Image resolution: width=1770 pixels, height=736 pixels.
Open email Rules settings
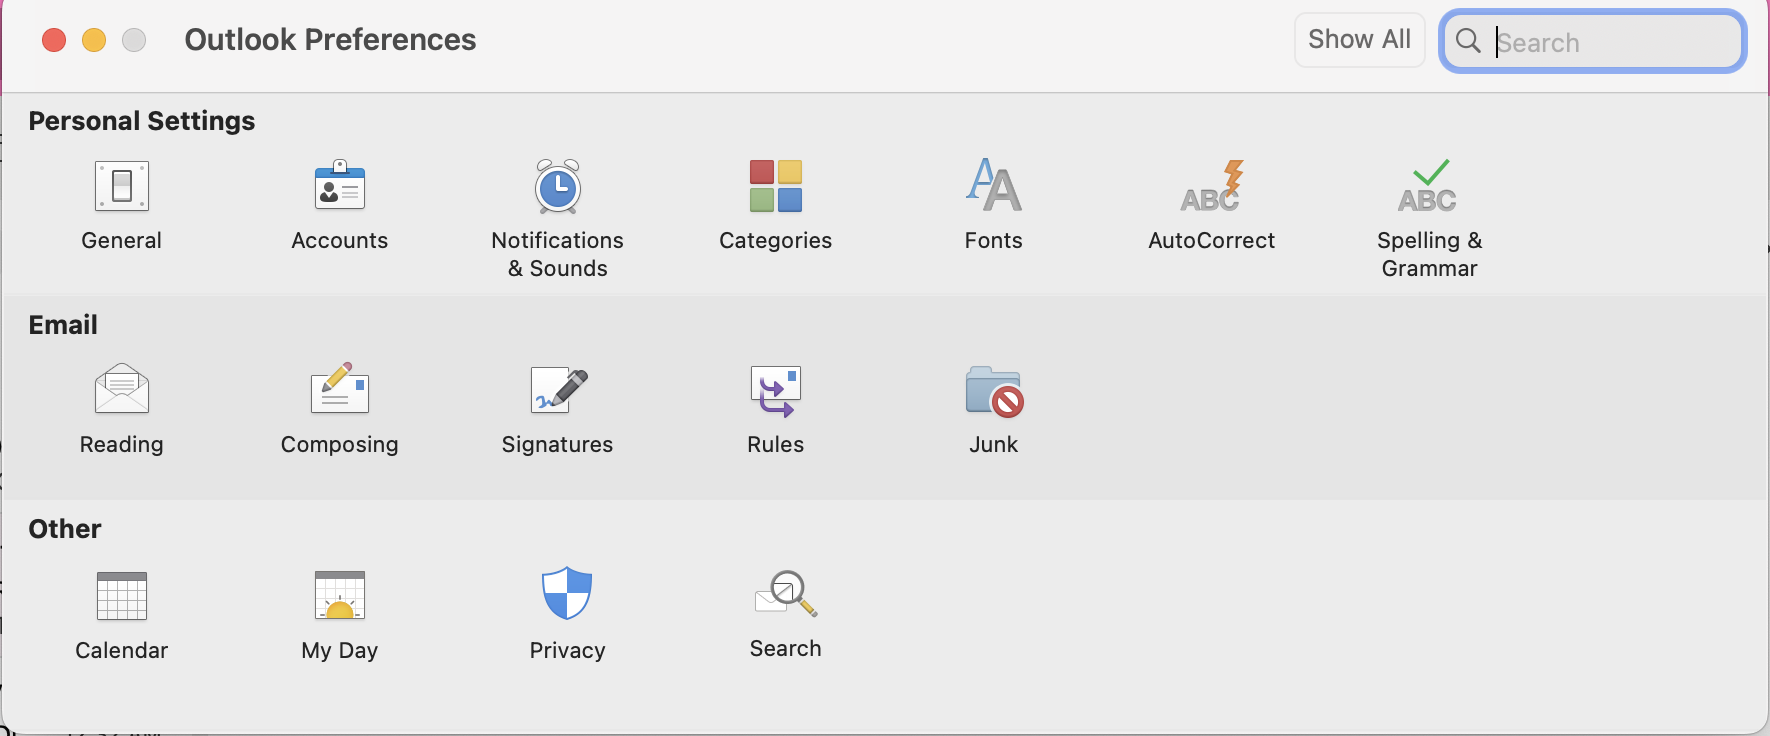tap(775, 390)
